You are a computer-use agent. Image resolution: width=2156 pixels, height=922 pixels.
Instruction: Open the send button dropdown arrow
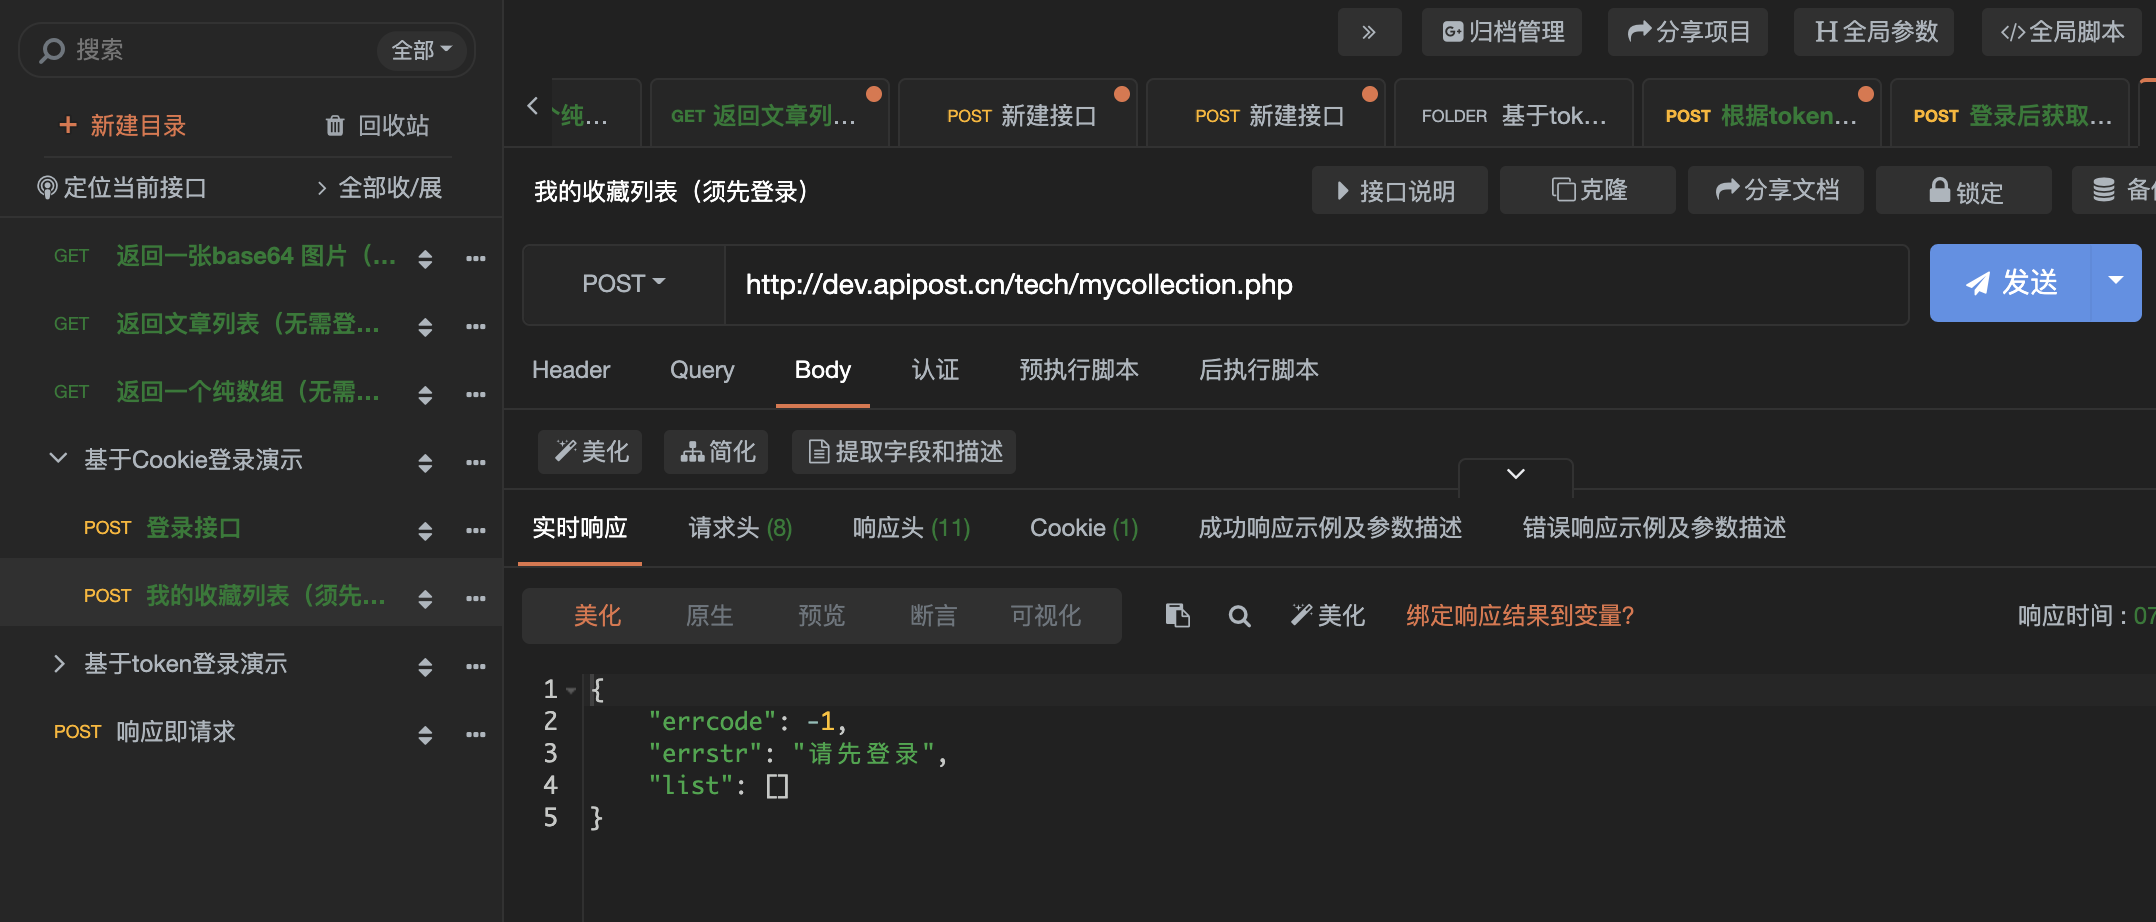[x=2116, y=282]
